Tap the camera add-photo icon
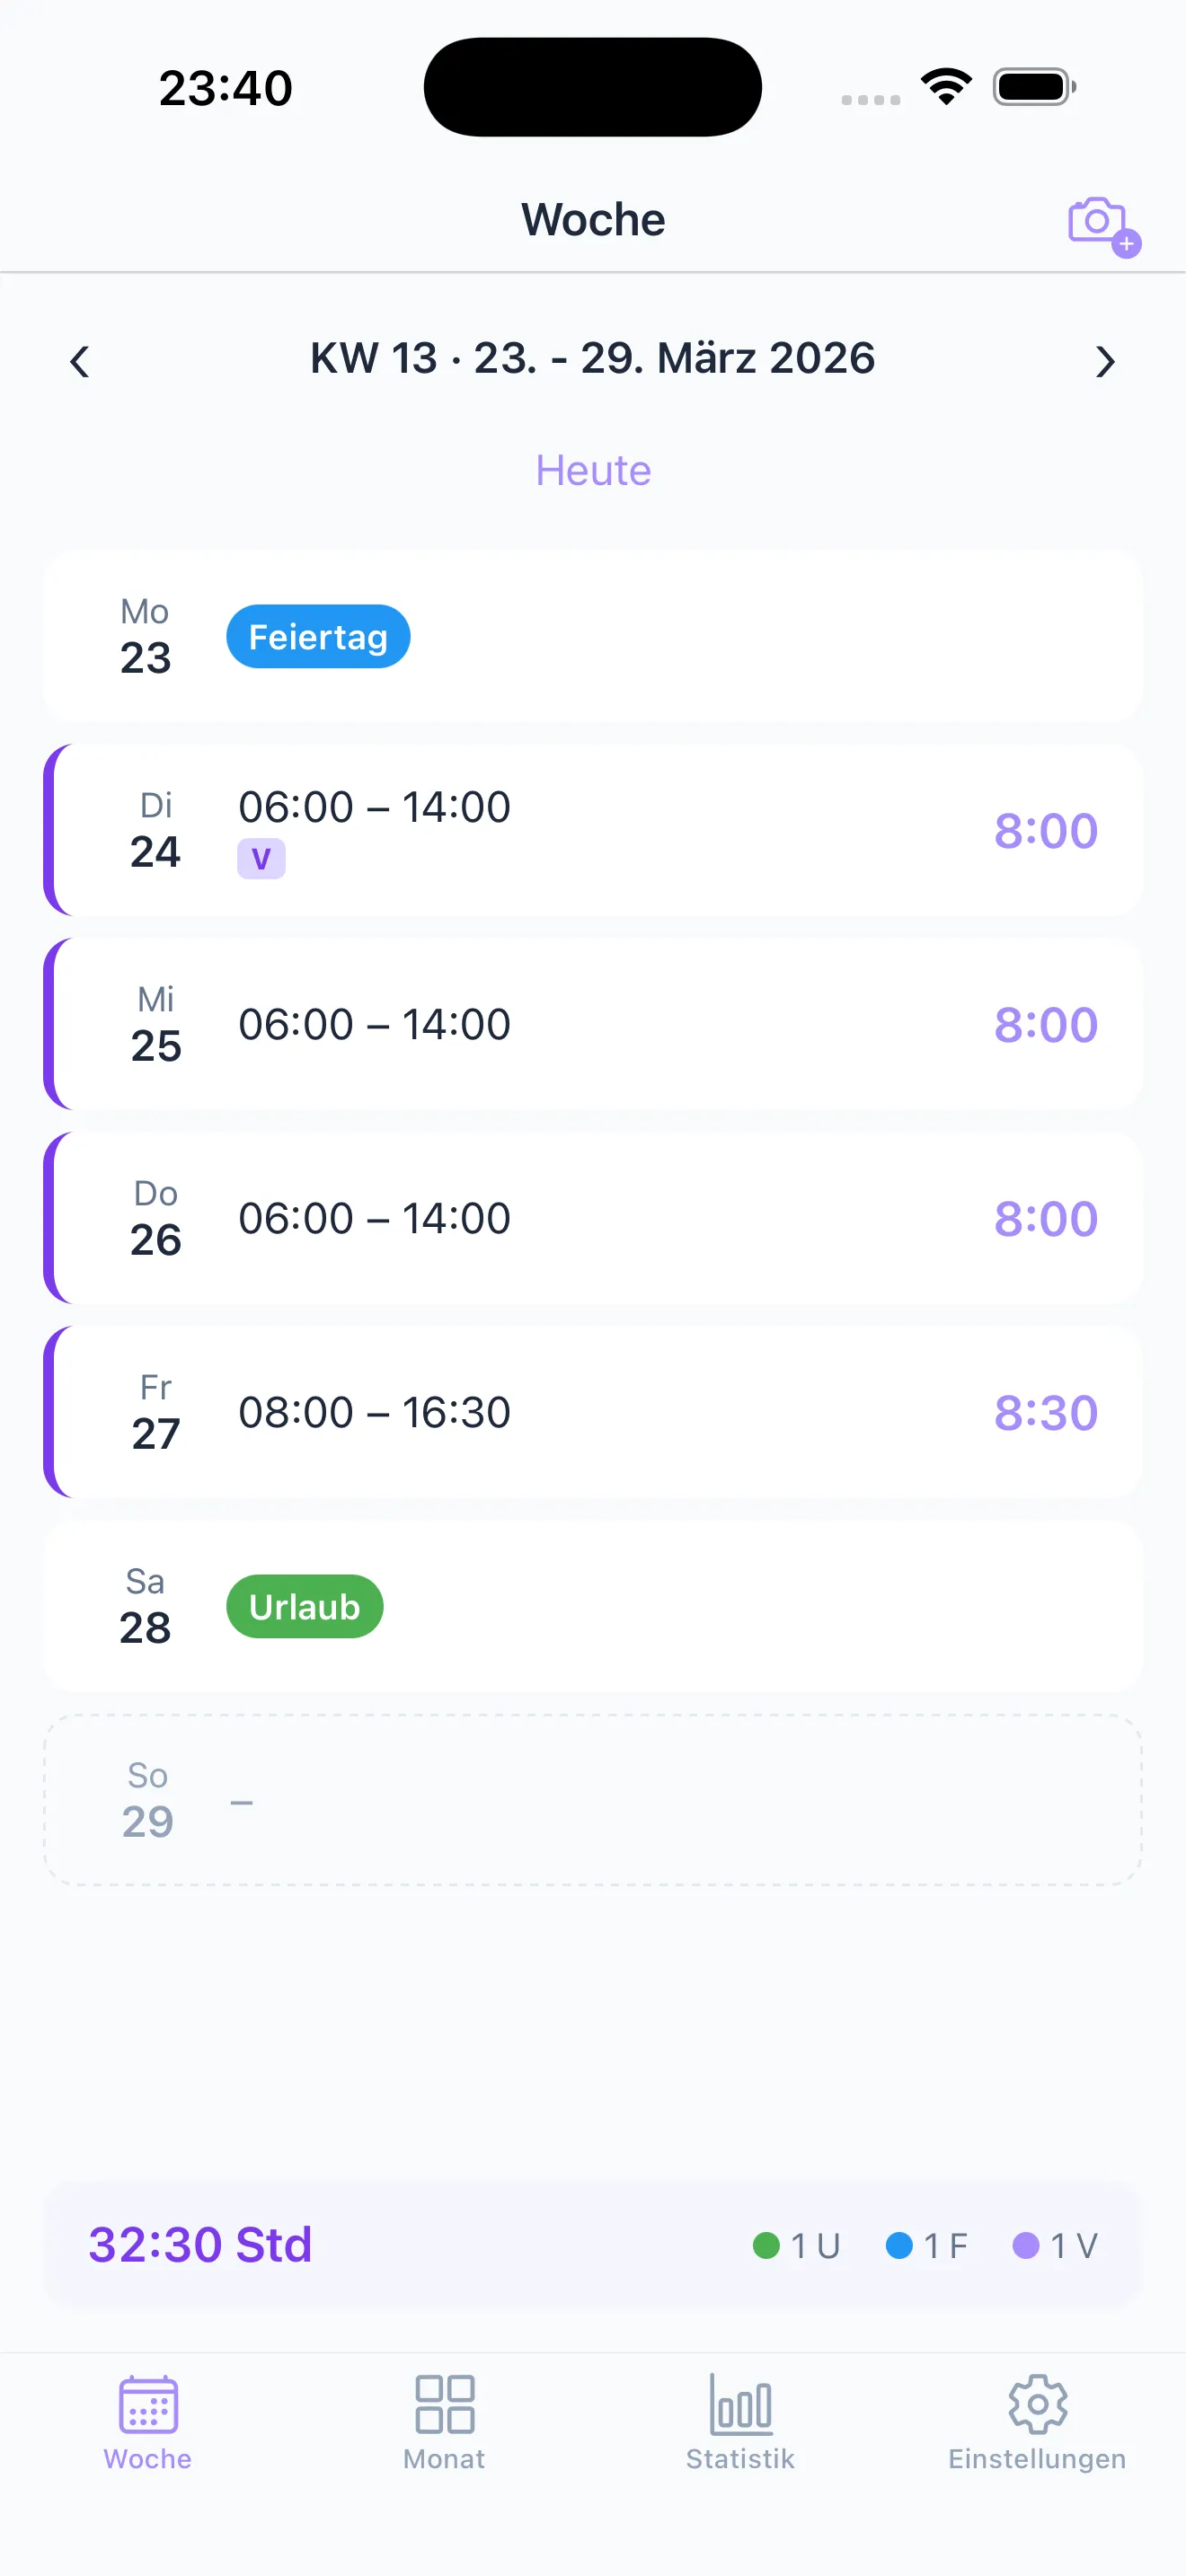 pos(1101,224)
